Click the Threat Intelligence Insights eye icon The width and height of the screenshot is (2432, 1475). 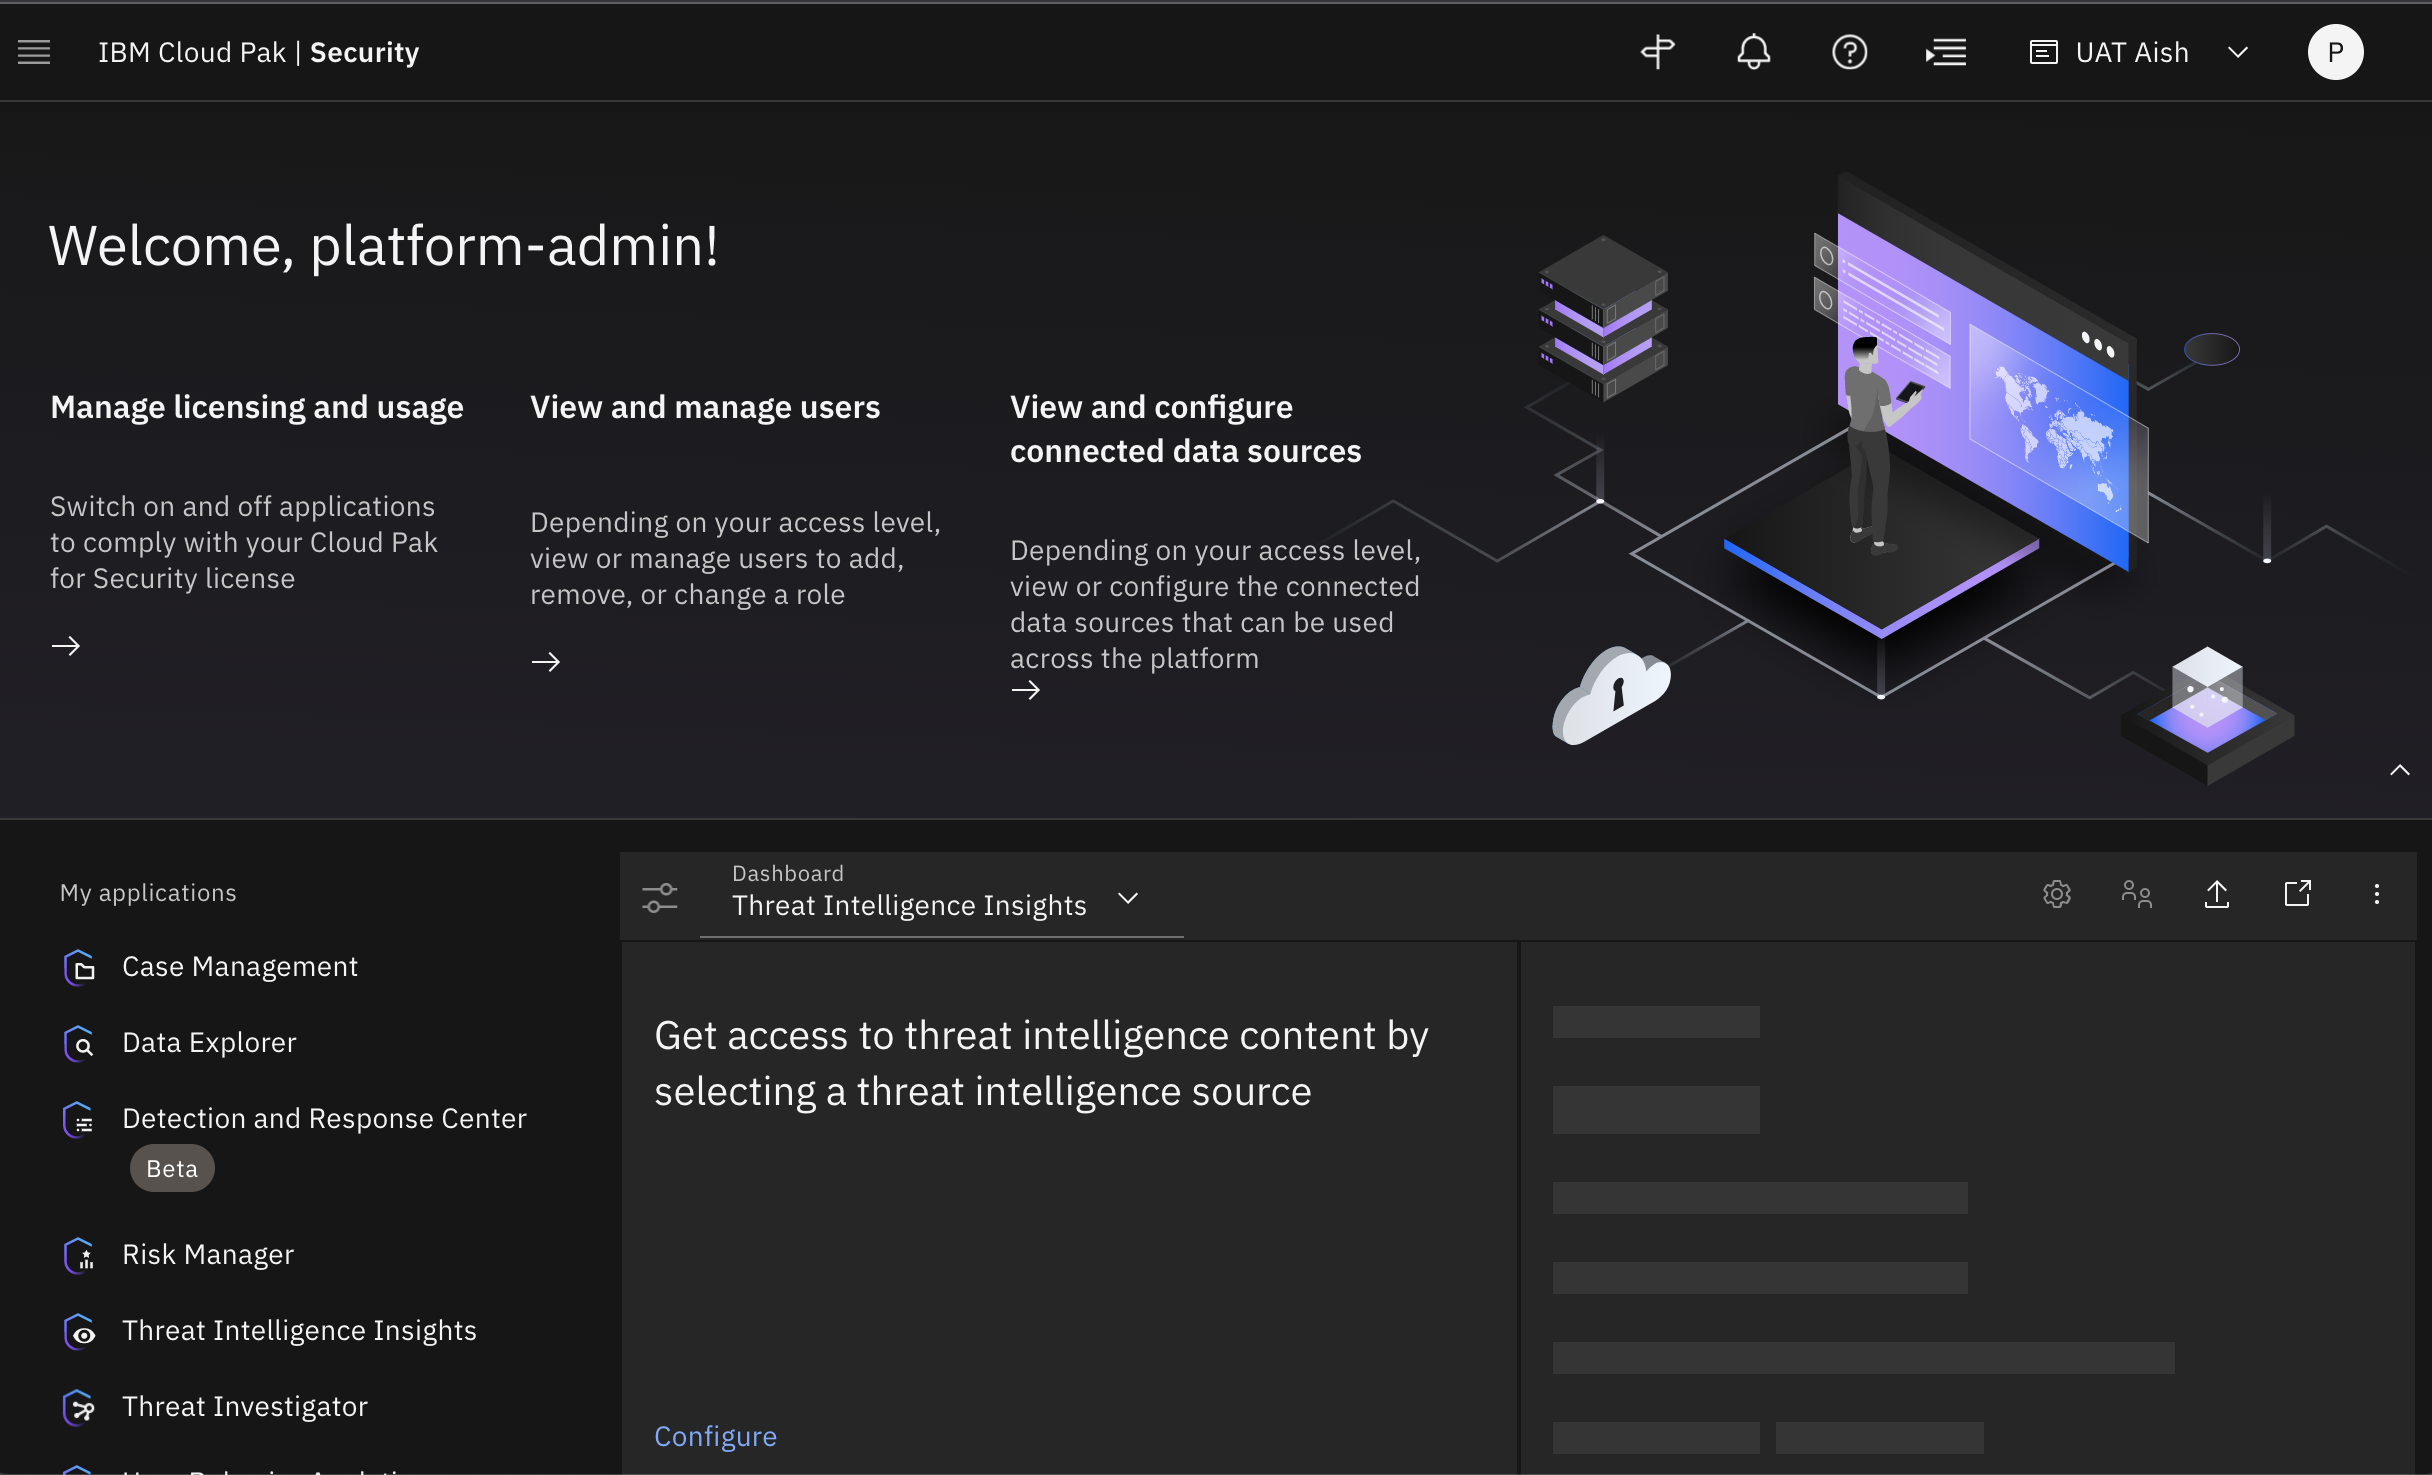pyautogui.click(x=80, y=1331)
